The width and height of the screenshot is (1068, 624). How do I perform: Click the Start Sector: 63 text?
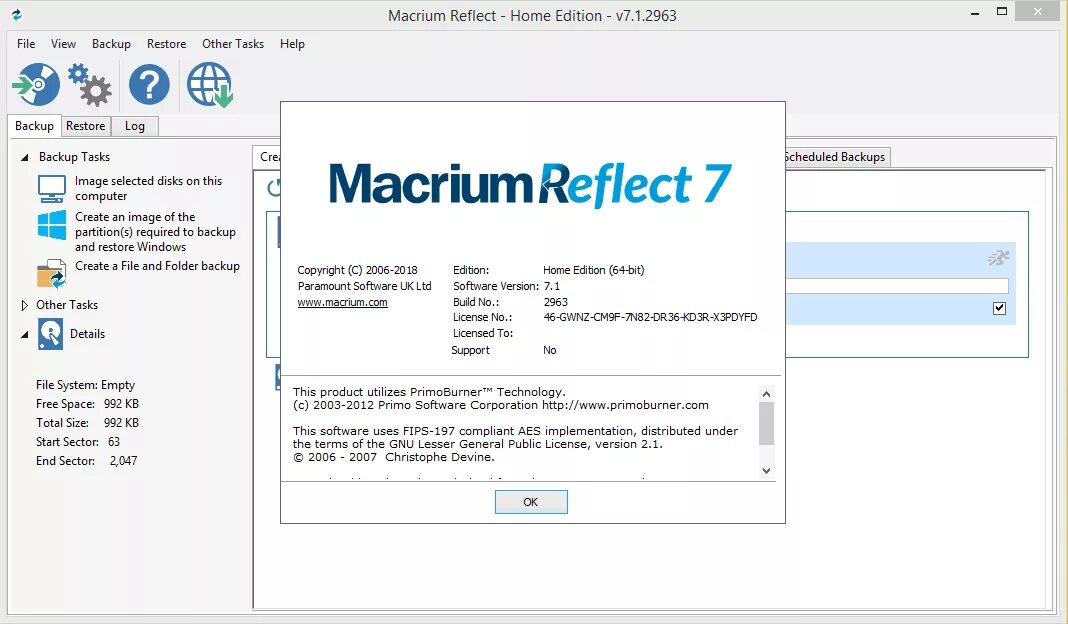pyautogui.click(x=78, y=442)
